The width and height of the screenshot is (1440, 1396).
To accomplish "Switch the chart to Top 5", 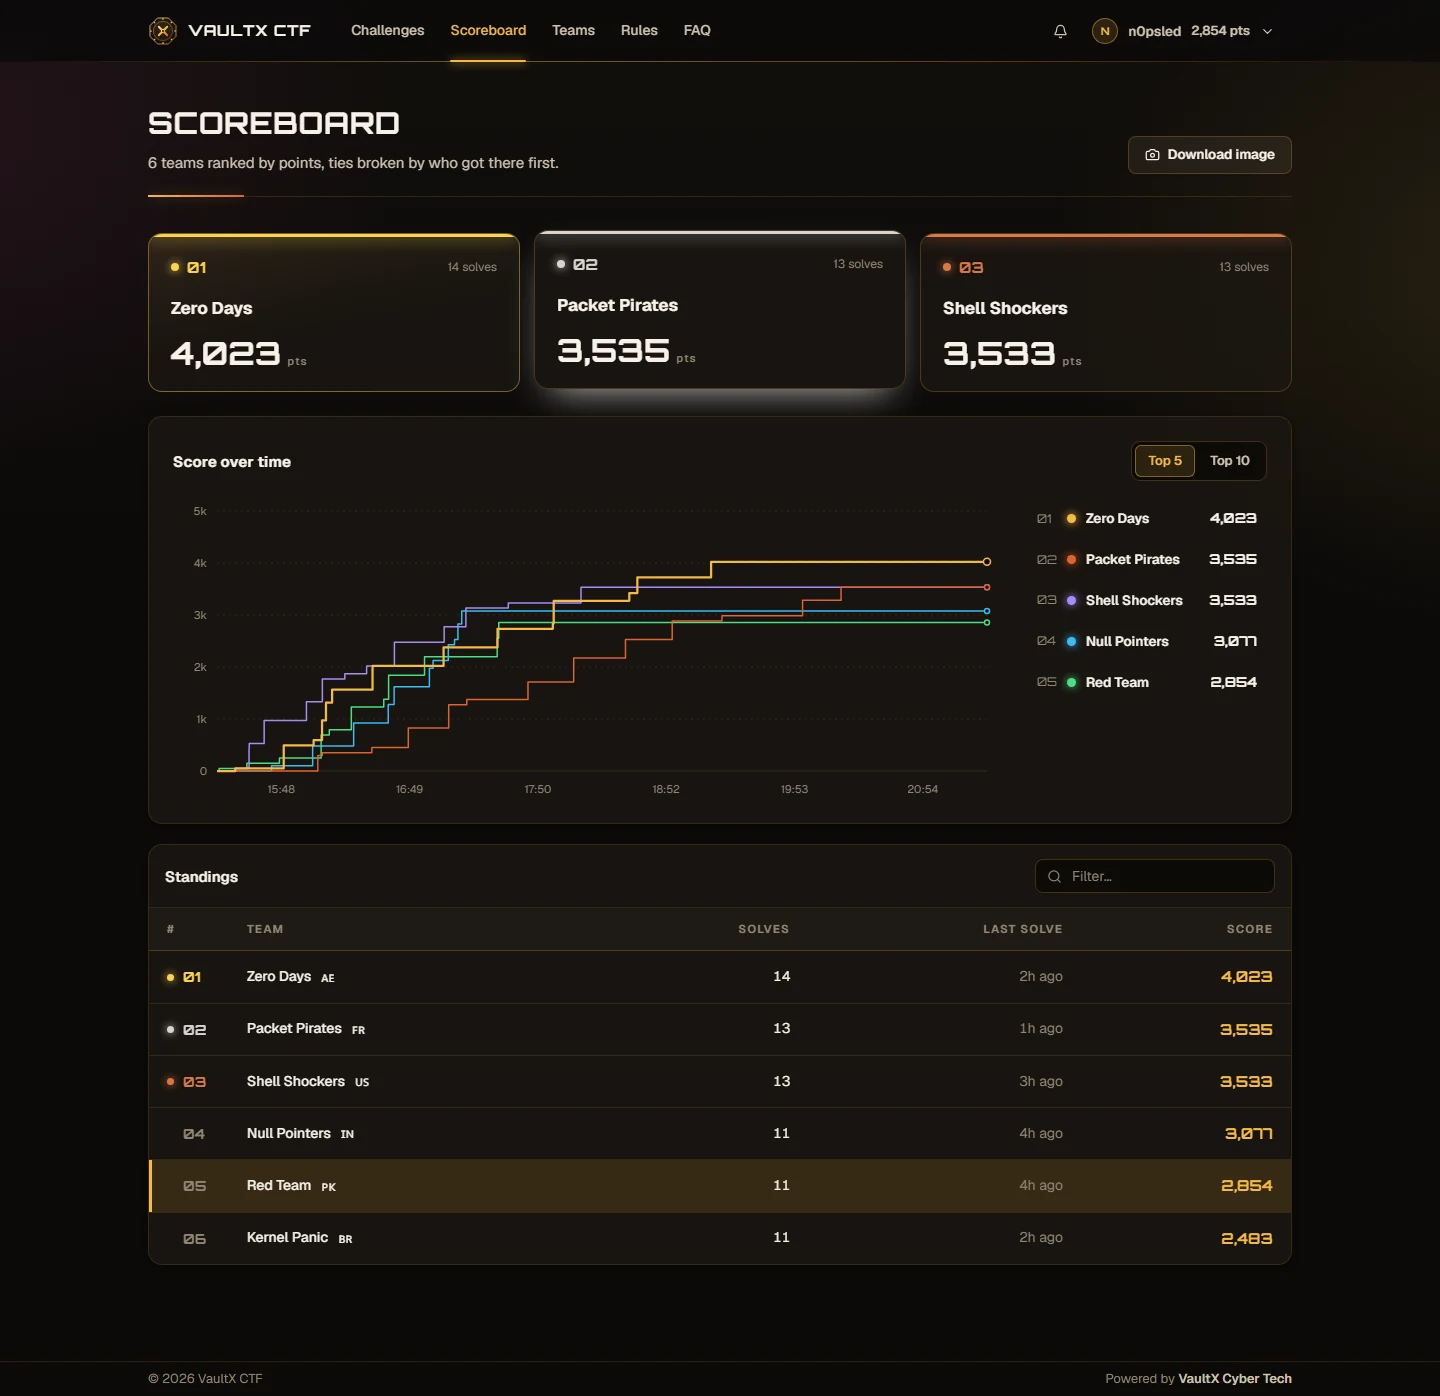I will (1165, 461).
